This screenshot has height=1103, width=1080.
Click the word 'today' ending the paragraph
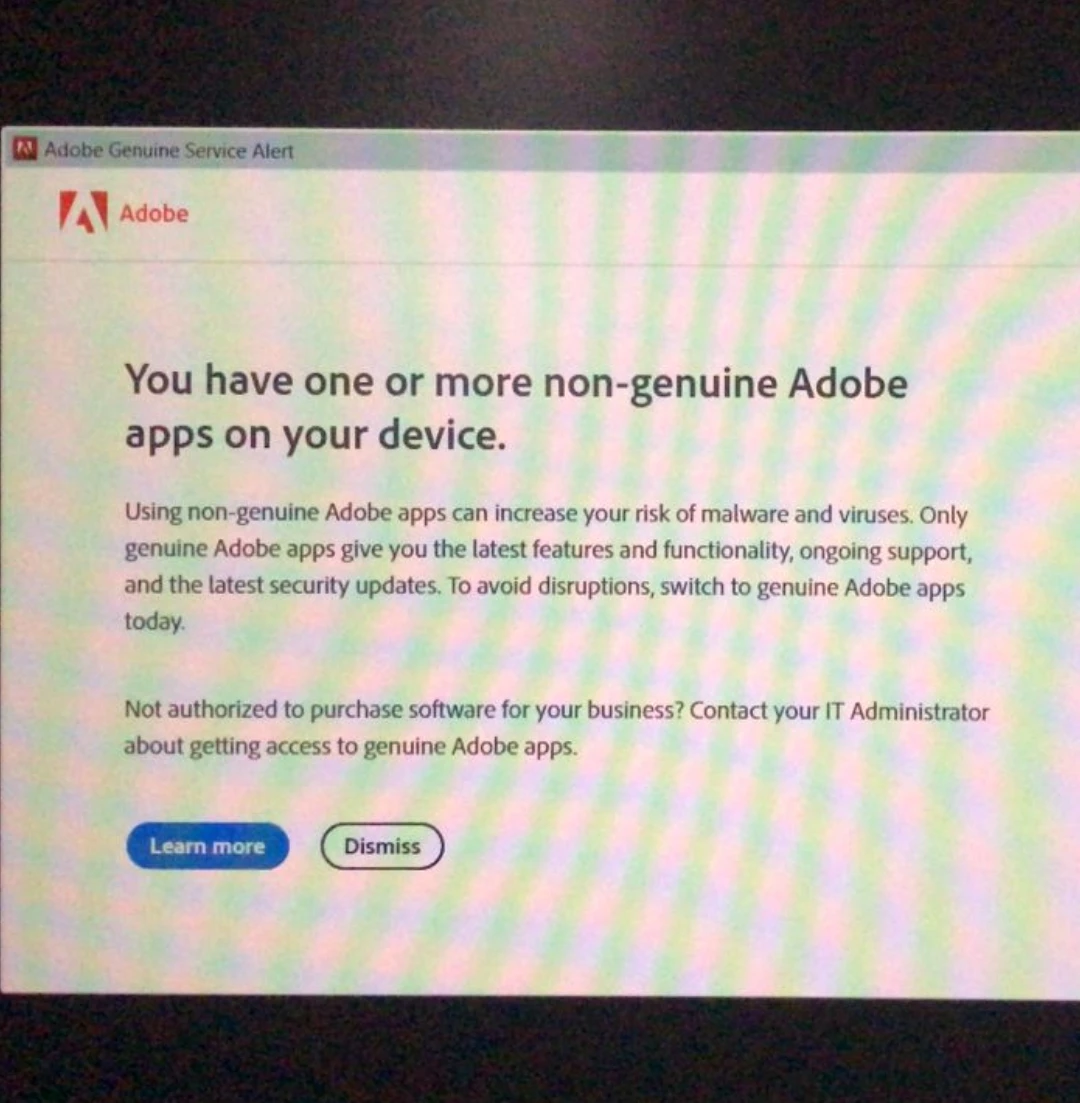pos(155,622)
